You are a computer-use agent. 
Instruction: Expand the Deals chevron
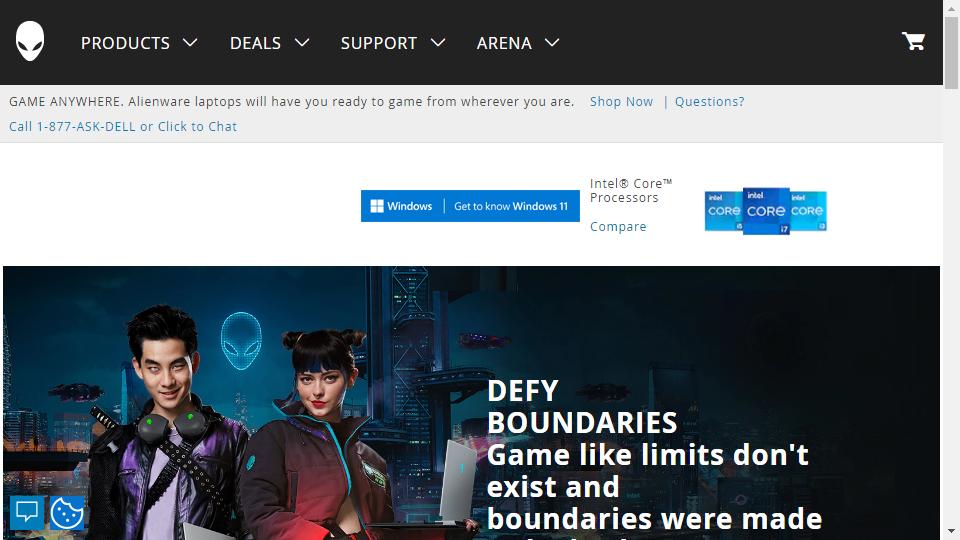click(302, 42)
